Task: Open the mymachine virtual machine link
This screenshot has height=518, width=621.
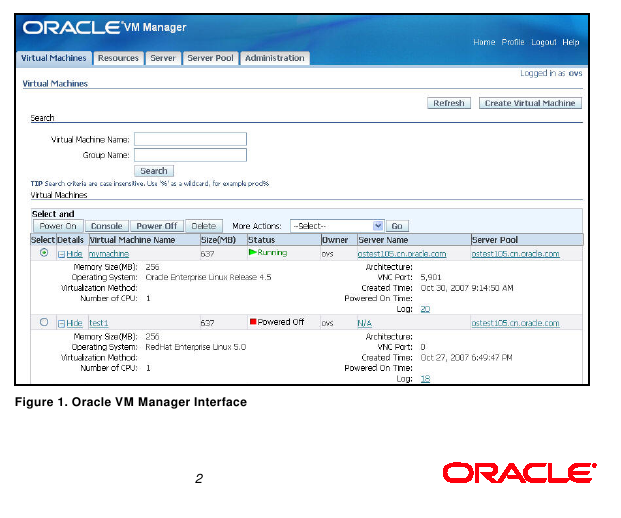Action: [x=109, y=254]
